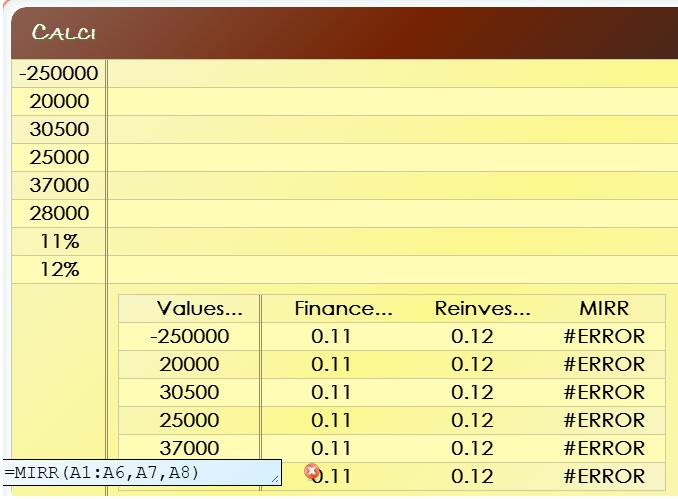
Task: Select the cell showing 11% finance rate
Action: tap(59, 242)
